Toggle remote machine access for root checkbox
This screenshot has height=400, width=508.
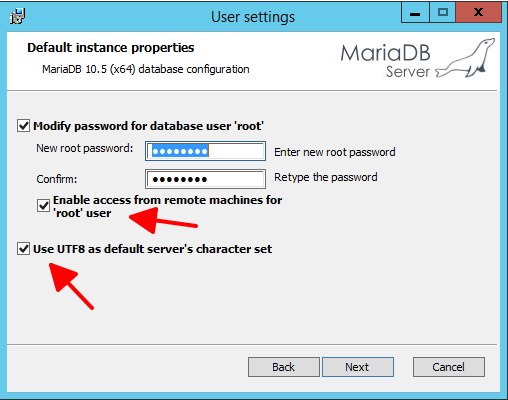point(43,206)
